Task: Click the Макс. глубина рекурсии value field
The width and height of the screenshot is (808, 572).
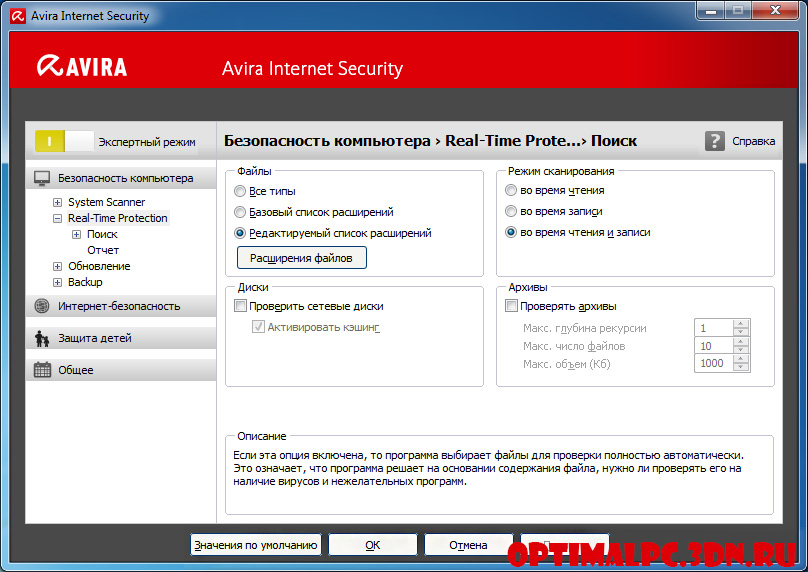Action: [714, 328]
